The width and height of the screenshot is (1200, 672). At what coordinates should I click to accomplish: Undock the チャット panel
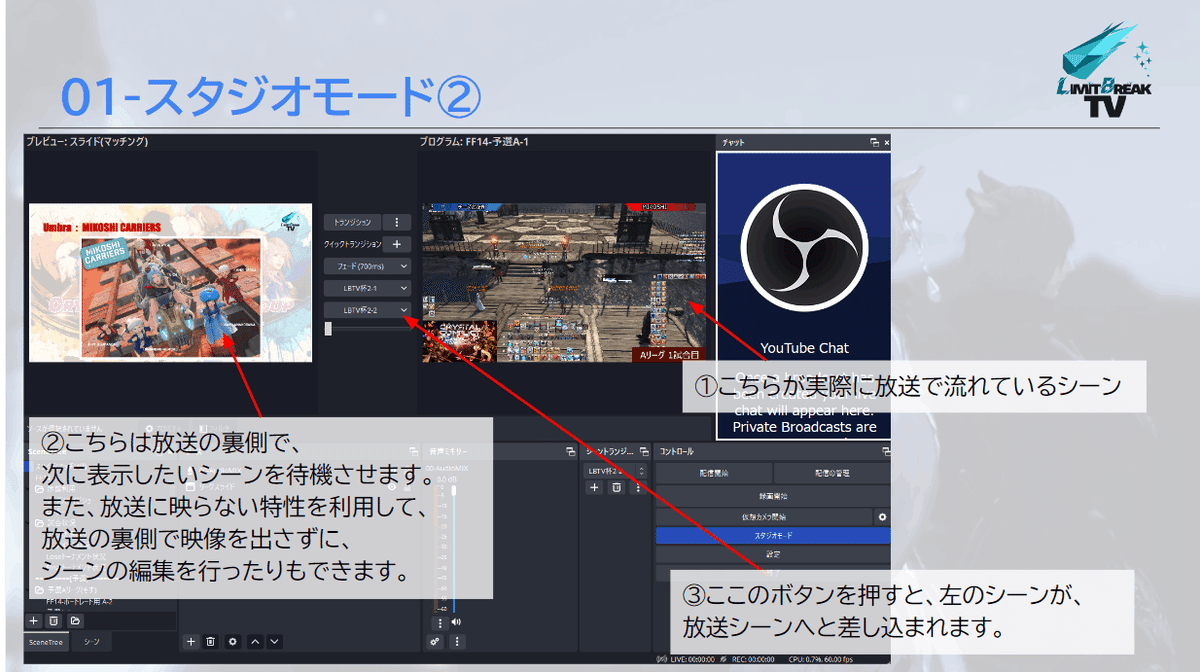coord(874,143)
